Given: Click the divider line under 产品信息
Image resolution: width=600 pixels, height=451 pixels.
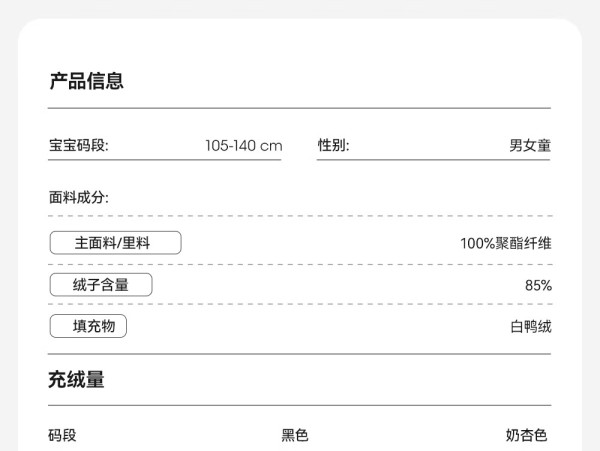Looking at the screenshot, I should pos(299,108).
